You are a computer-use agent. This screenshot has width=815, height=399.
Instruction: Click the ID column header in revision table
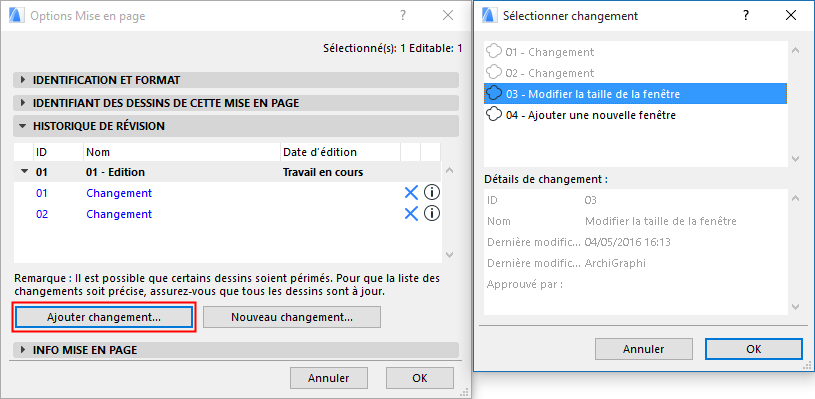pos(57,152)
